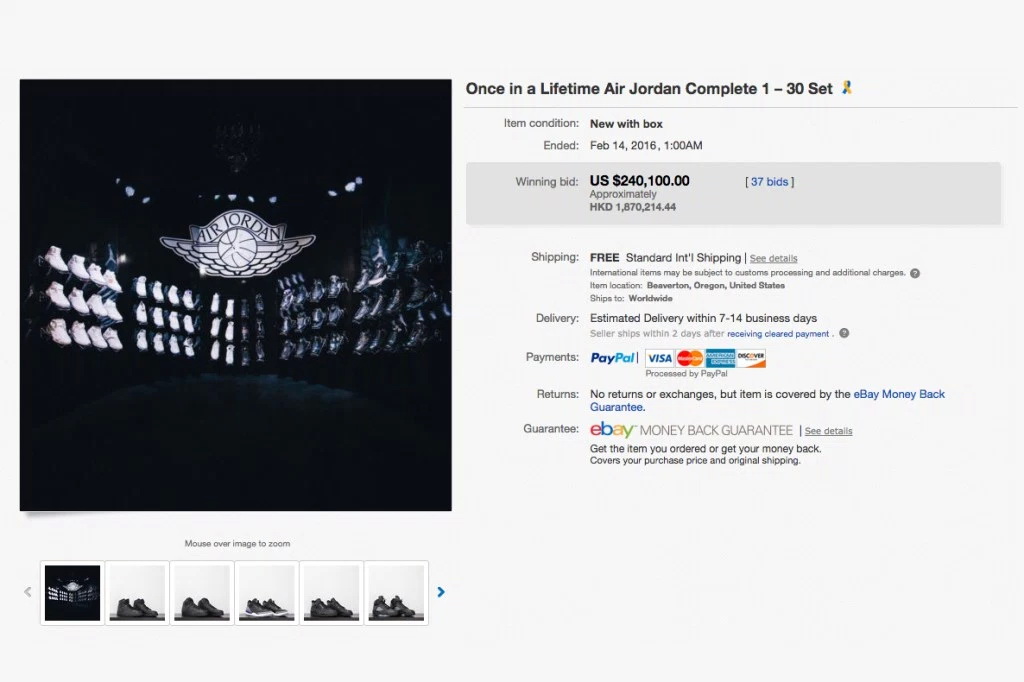
Task: Click the eBay logo in Guarantee row
Action: click(612, 430)
